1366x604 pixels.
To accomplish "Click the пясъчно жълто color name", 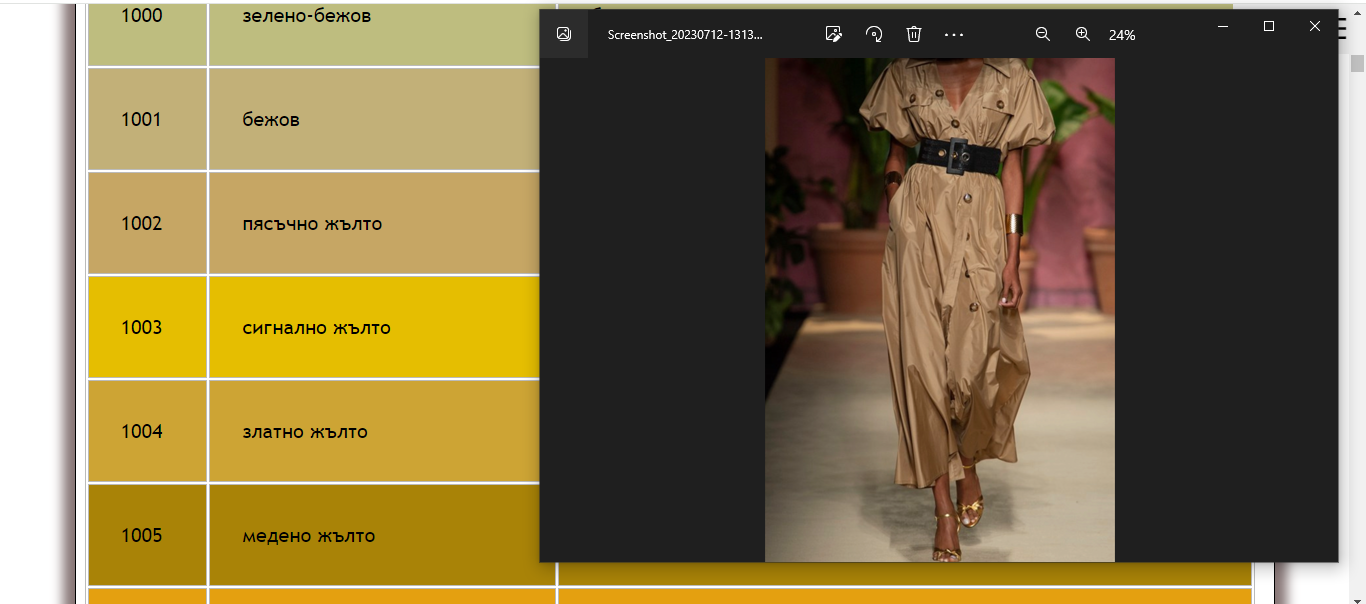I will (312, 224).
